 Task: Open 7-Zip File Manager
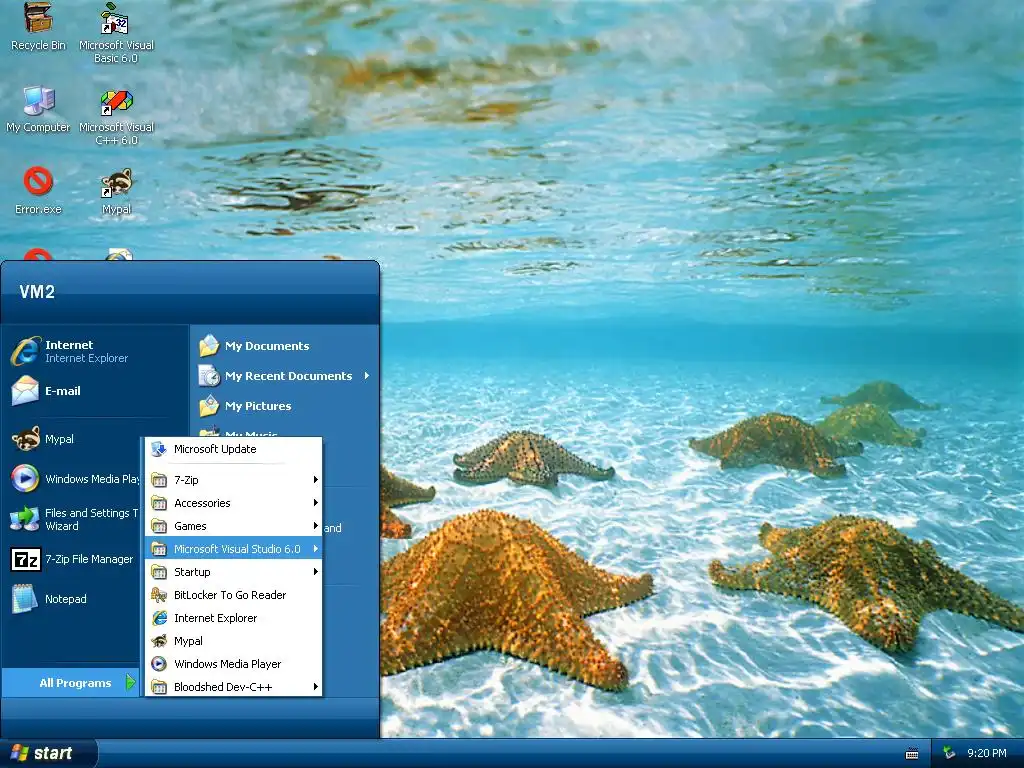[73, 559]
